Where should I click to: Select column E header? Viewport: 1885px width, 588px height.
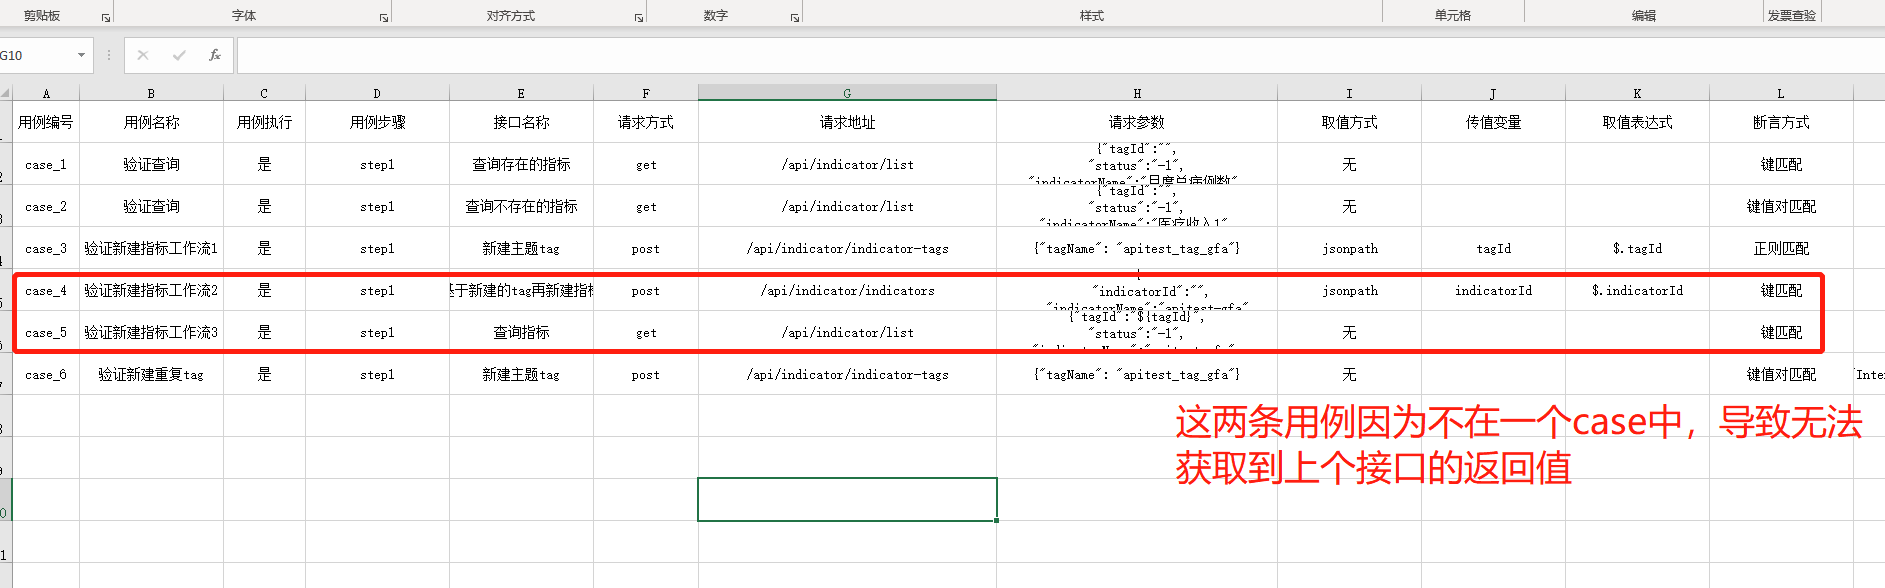tap(521, 93)
